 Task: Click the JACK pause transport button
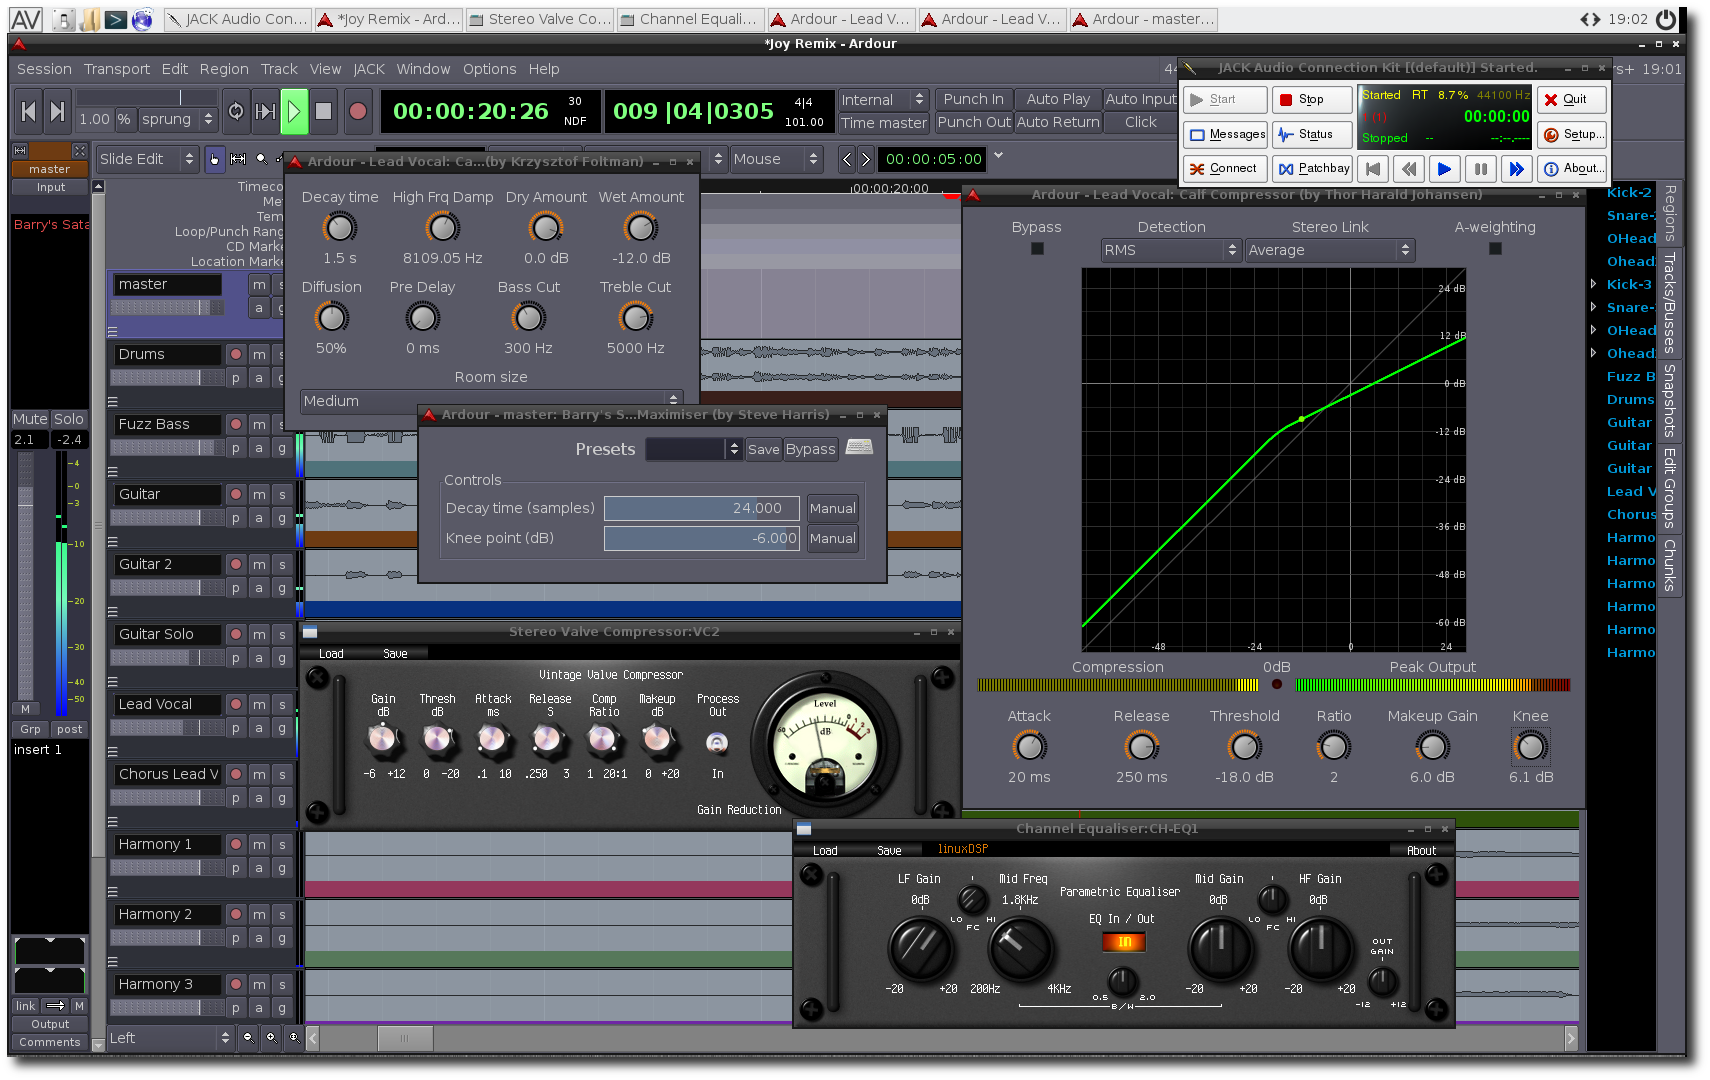[x=1480, y=169]
